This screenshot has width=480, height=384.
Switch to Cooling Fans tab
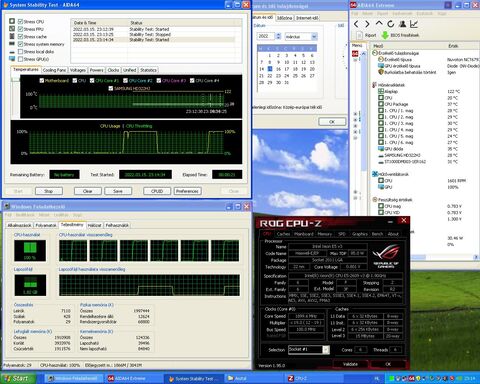[x=54, y=70]
